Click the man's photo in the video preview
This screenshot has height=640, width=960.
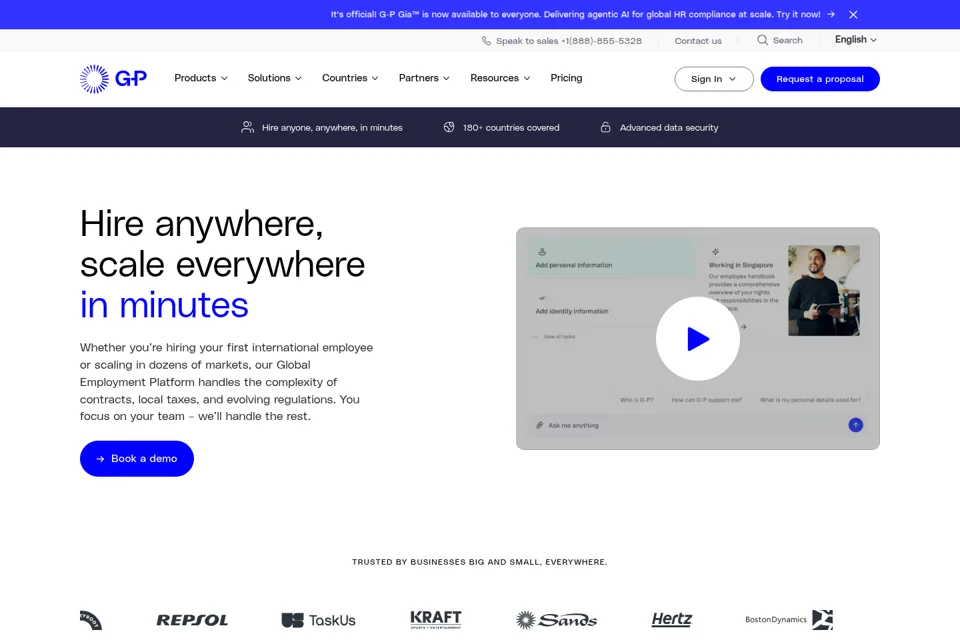pyautogui.click(x=823, y=290)
